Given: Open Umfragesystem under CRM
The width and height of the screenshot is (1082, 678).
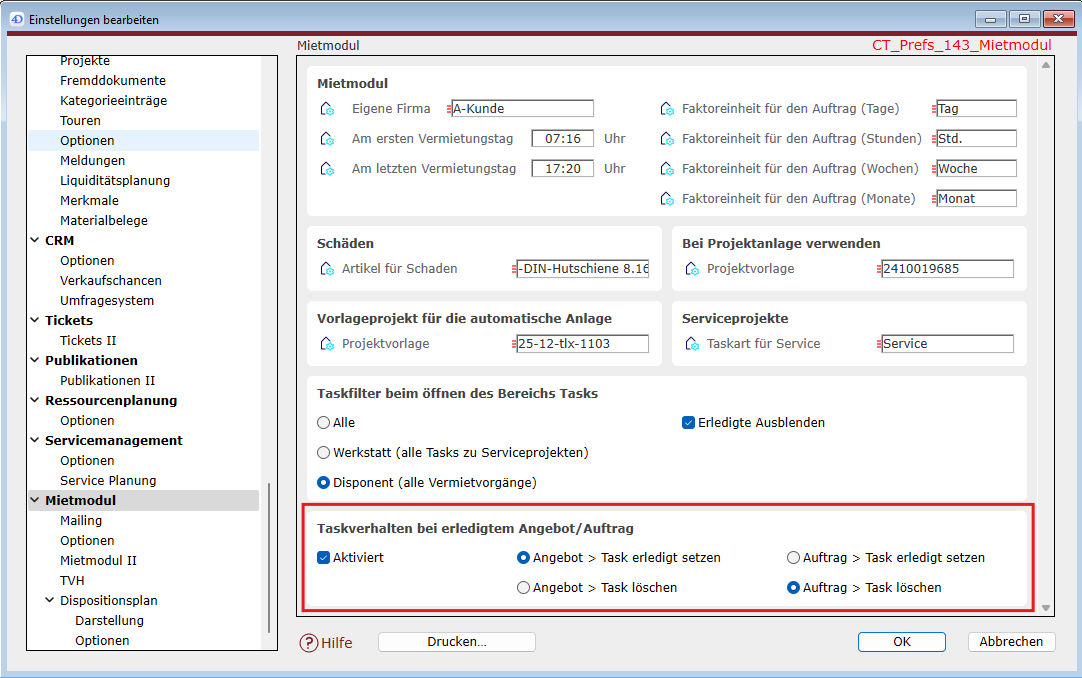Looking at the screenshot, I should 106,301.
